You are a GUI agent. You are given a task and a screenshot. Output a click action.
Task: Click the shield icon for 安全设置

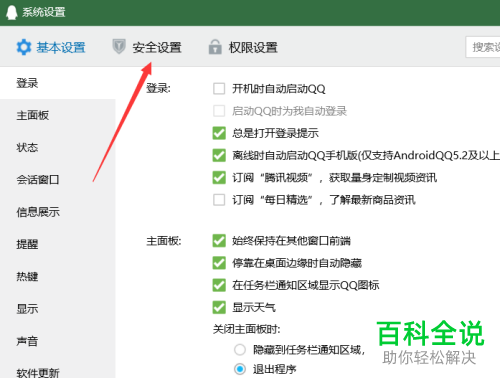[119, 47]
